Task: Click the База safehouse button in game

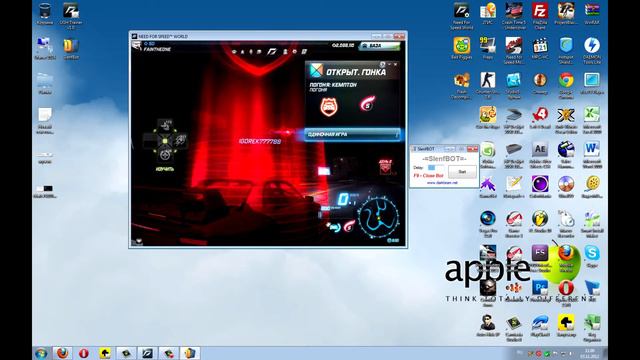Action: 380,46
